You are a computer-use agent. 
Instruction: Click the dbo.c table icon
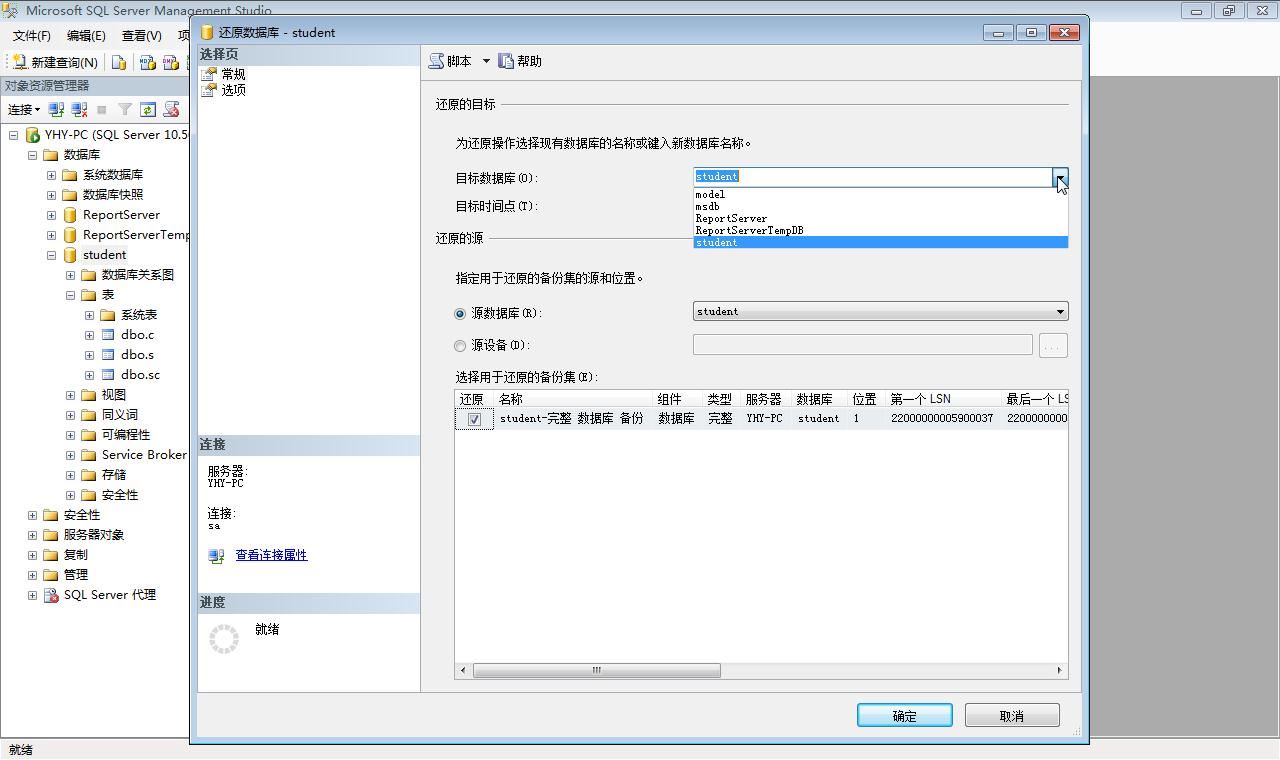(x=108, y=335)
